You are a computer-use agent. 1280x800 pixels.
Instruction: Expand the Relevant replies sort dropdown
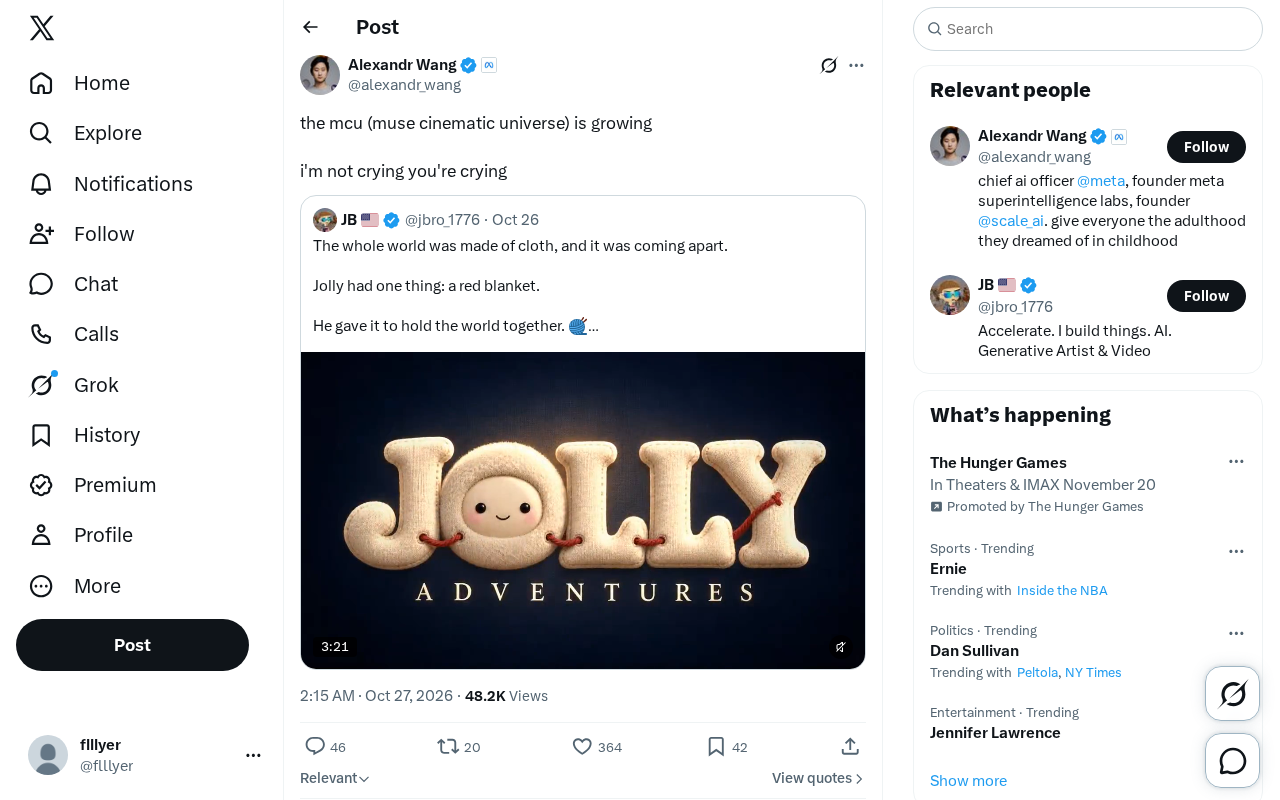coord(335,778)
